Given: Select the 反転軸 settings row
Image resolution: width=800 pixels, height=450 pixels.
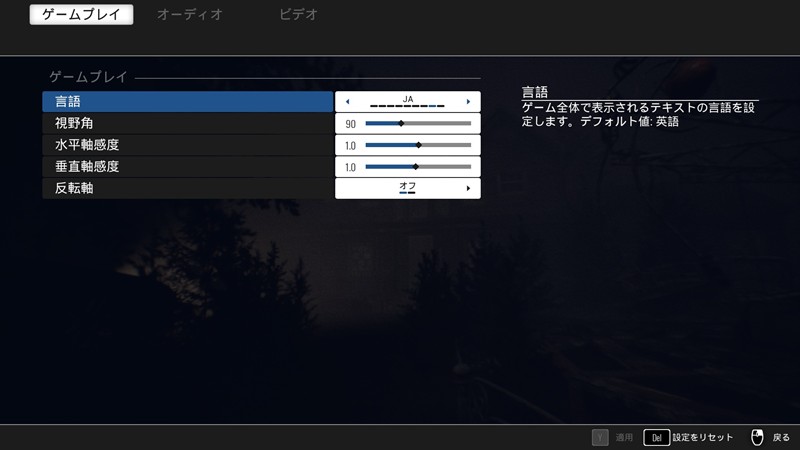Looking at the screenshot, I should 188,188.
